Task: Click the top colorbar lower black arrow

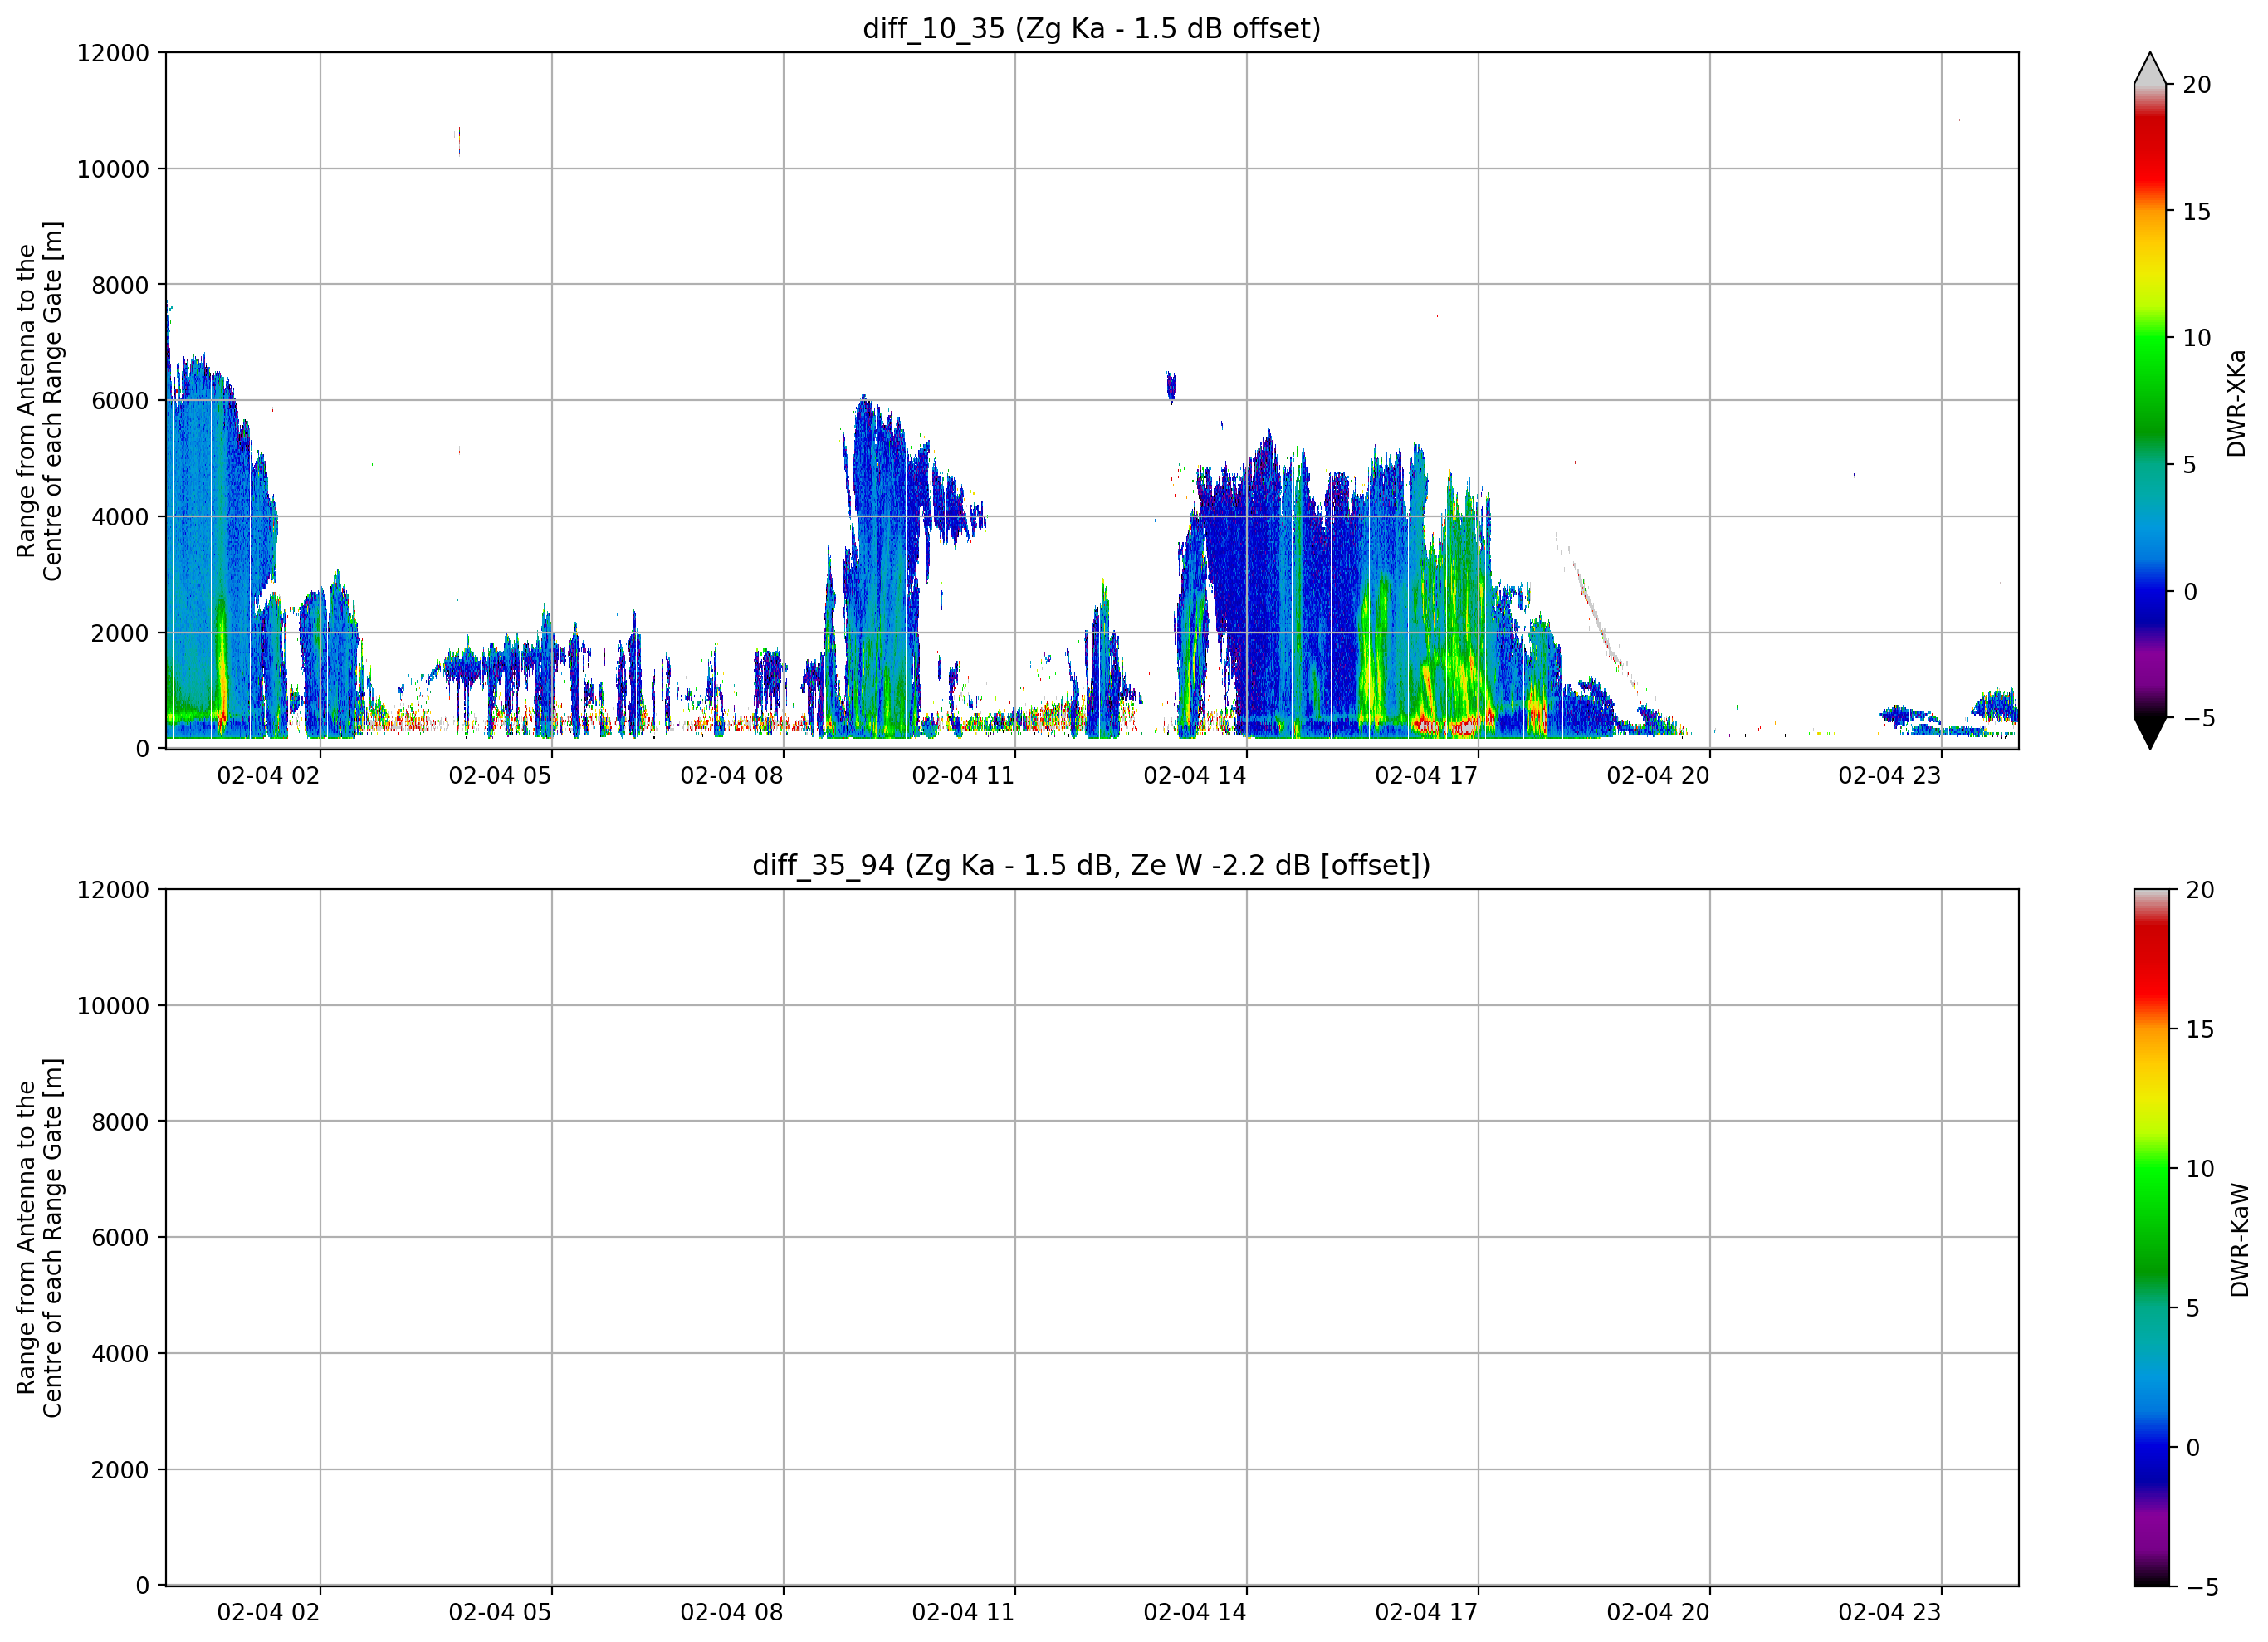Action: [2150, 733]
